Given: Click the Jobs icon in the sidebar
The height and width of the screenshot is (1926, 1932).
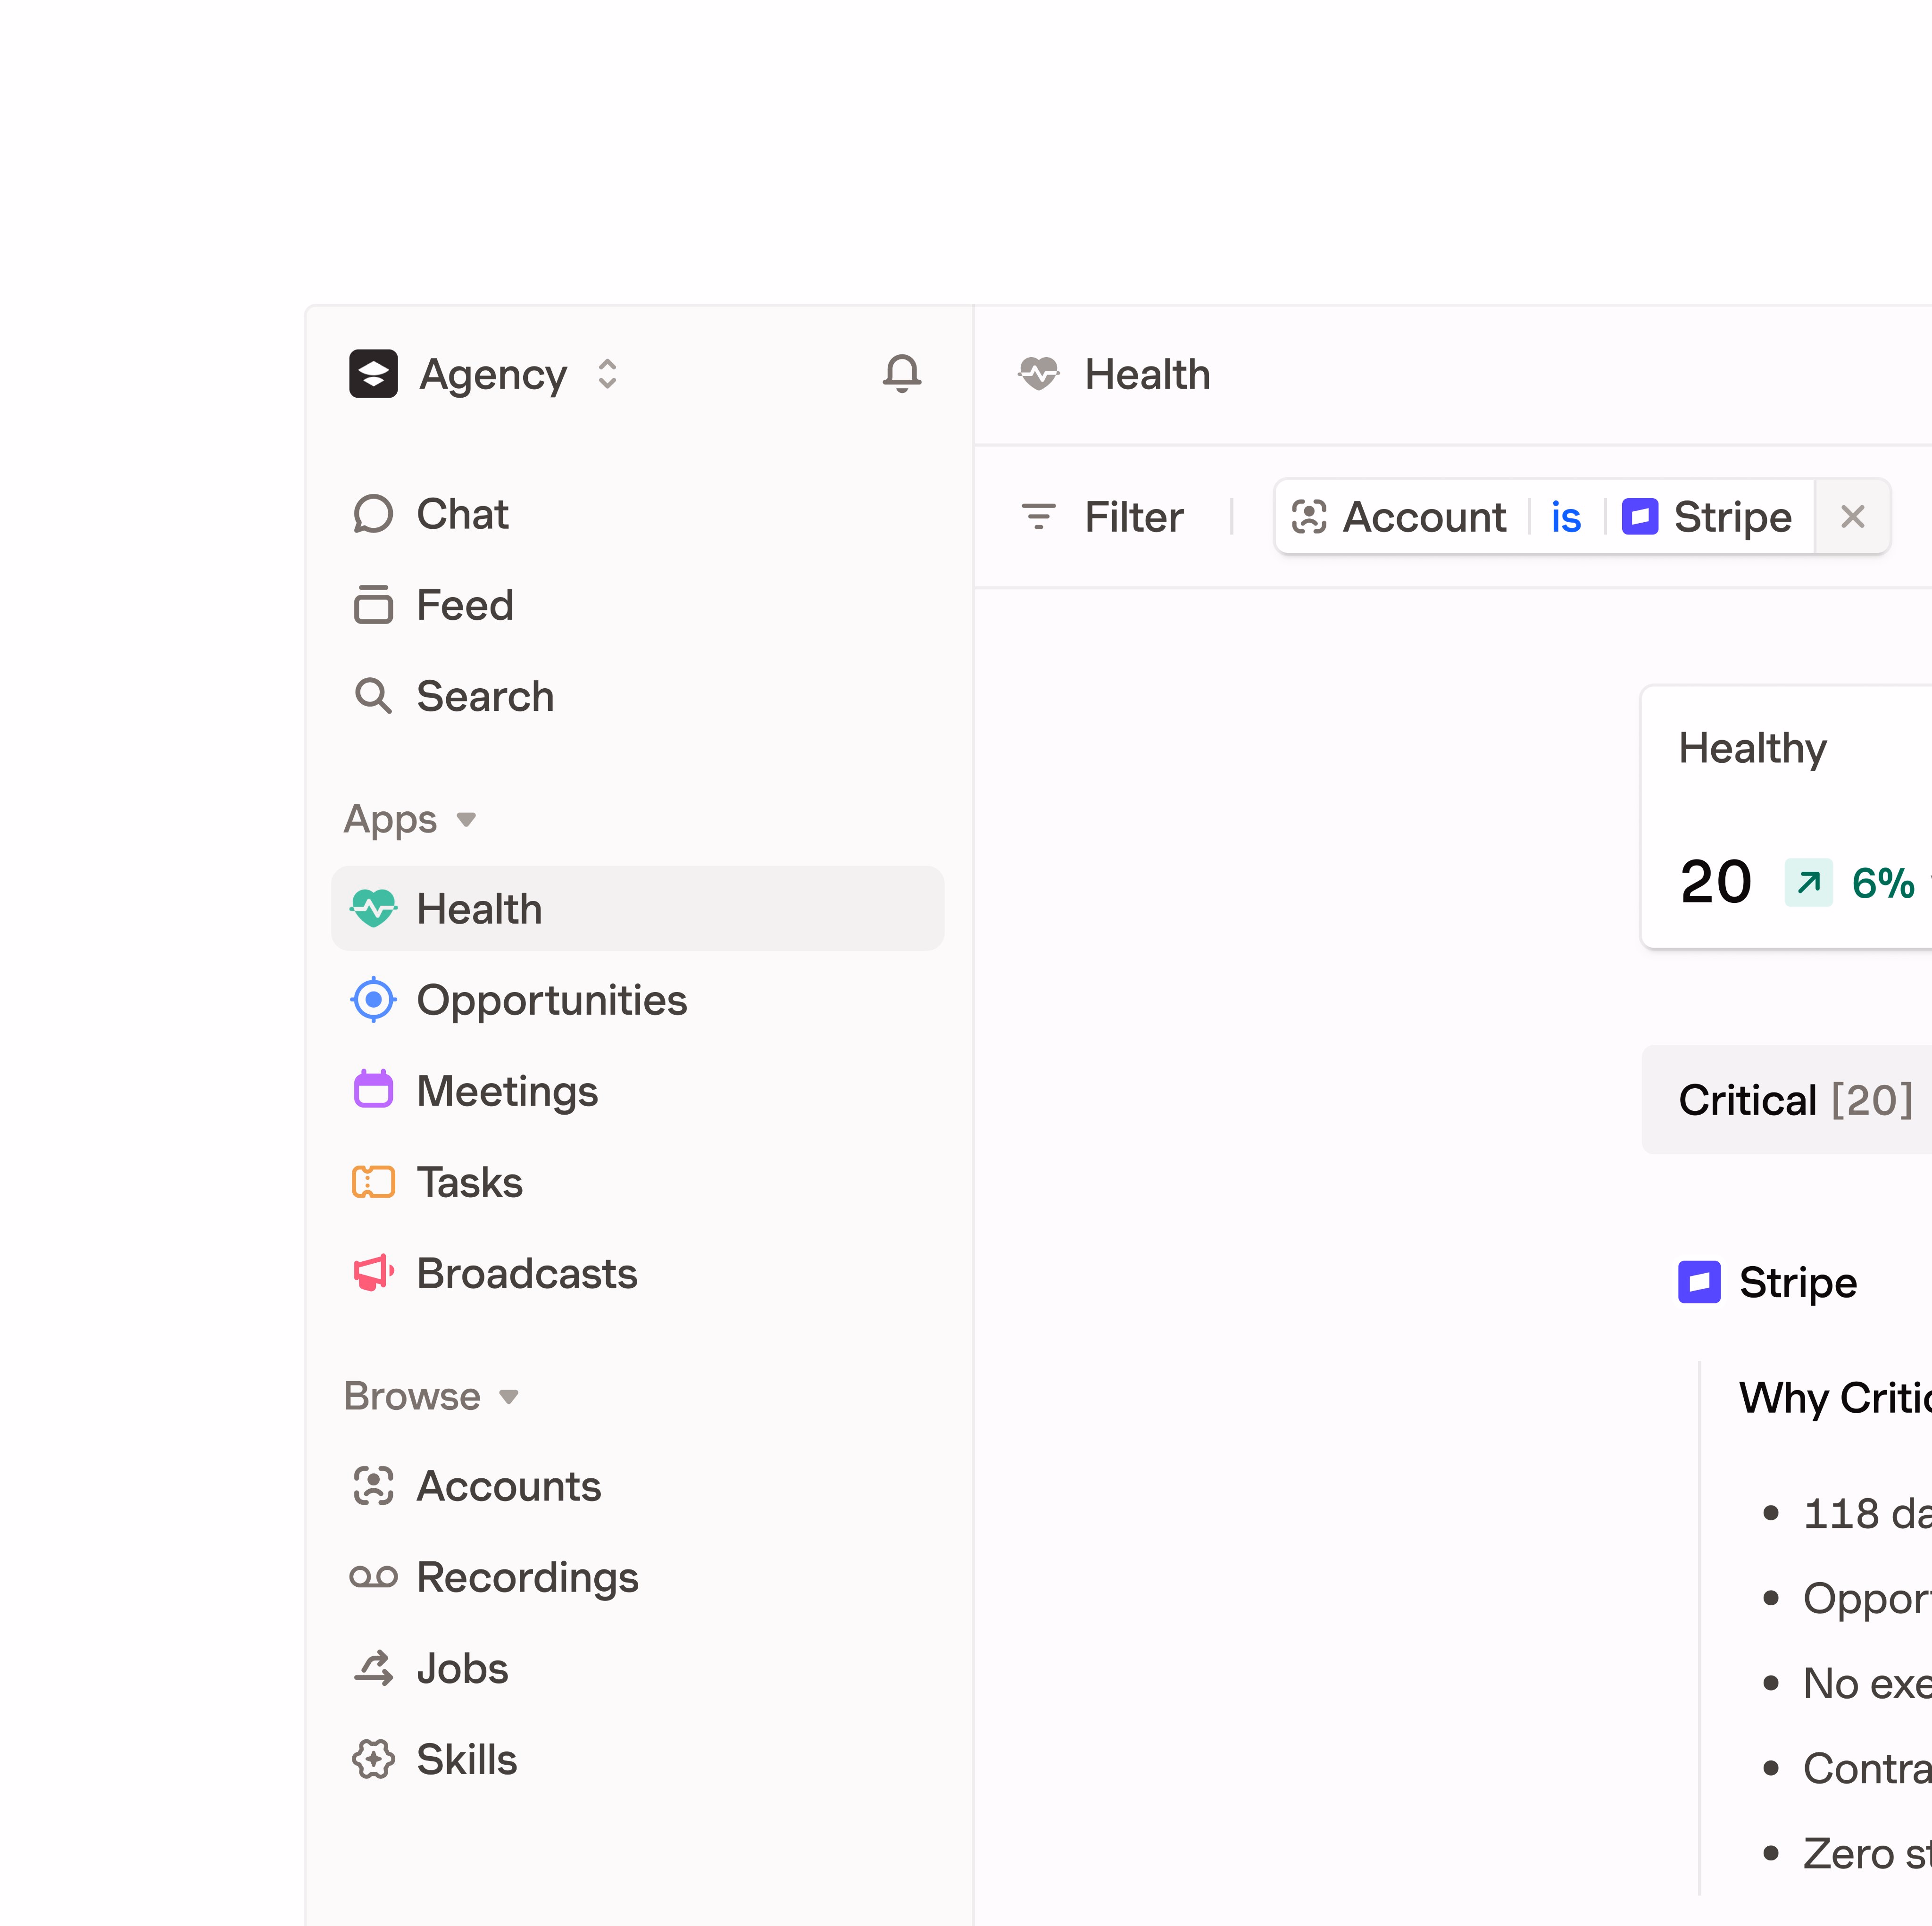Looking at the screenshot, I should pyautogui.click(x=373, y=1668).
